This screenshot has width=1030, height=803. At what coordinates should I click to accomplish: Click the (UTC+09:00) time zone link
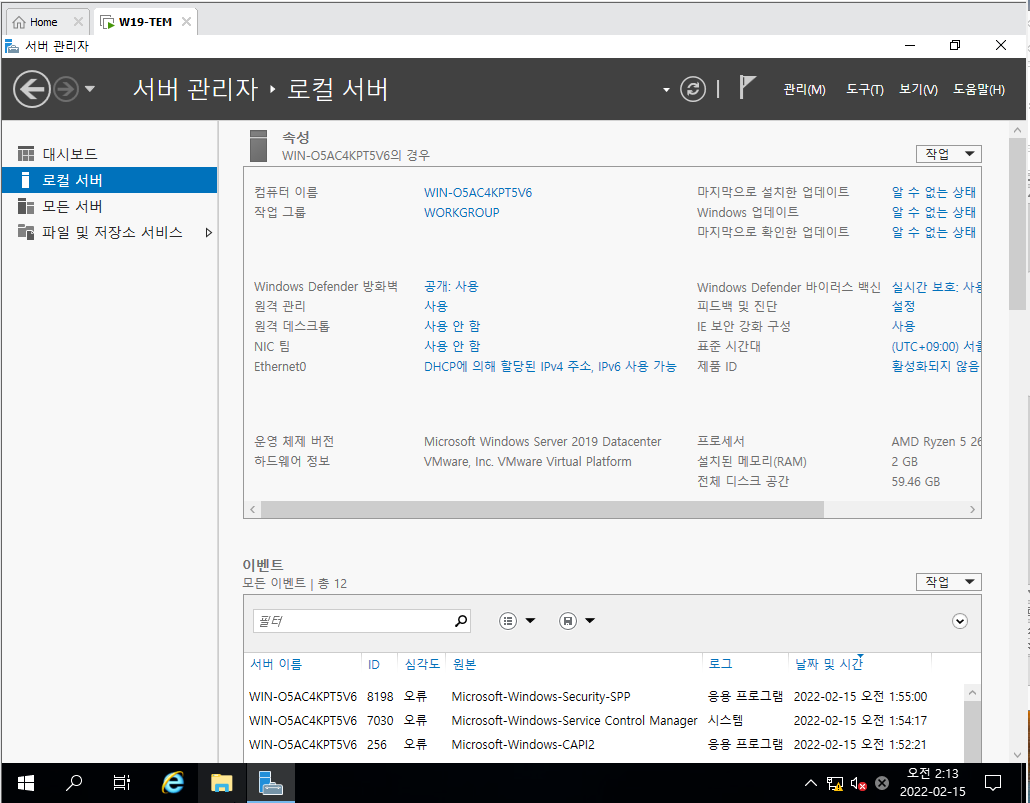point(936,346)
